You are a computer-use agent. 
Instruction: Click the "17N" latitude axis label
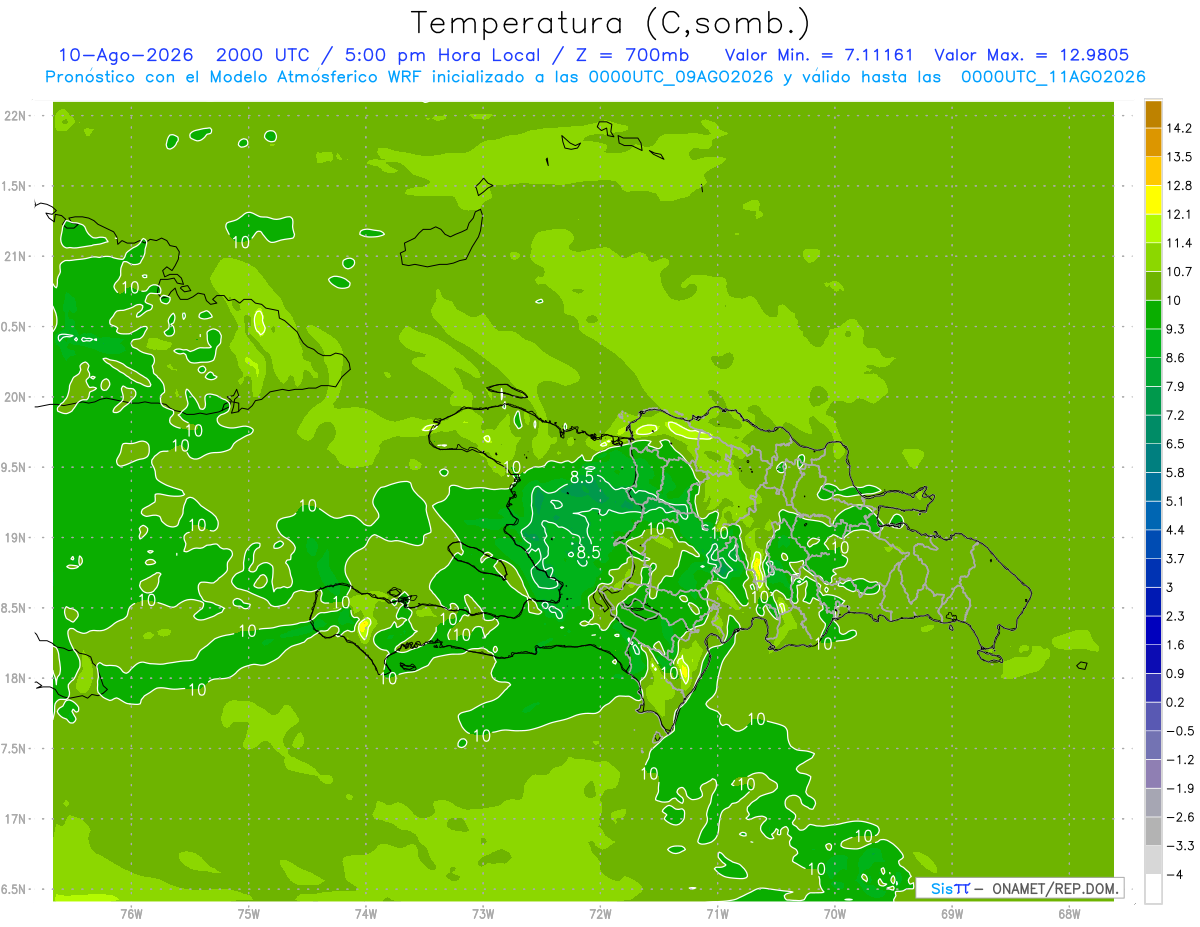pyautogui.click(x=17, y=820)
